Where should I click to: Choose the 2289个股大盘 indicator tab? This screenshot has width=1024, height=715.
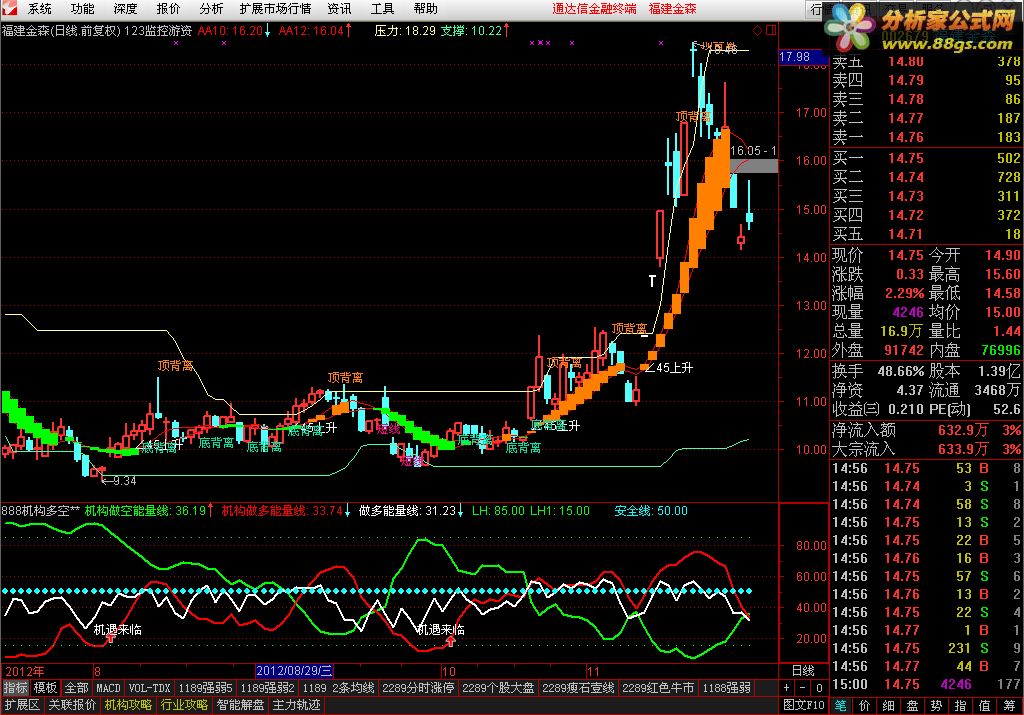pos(498,688)
